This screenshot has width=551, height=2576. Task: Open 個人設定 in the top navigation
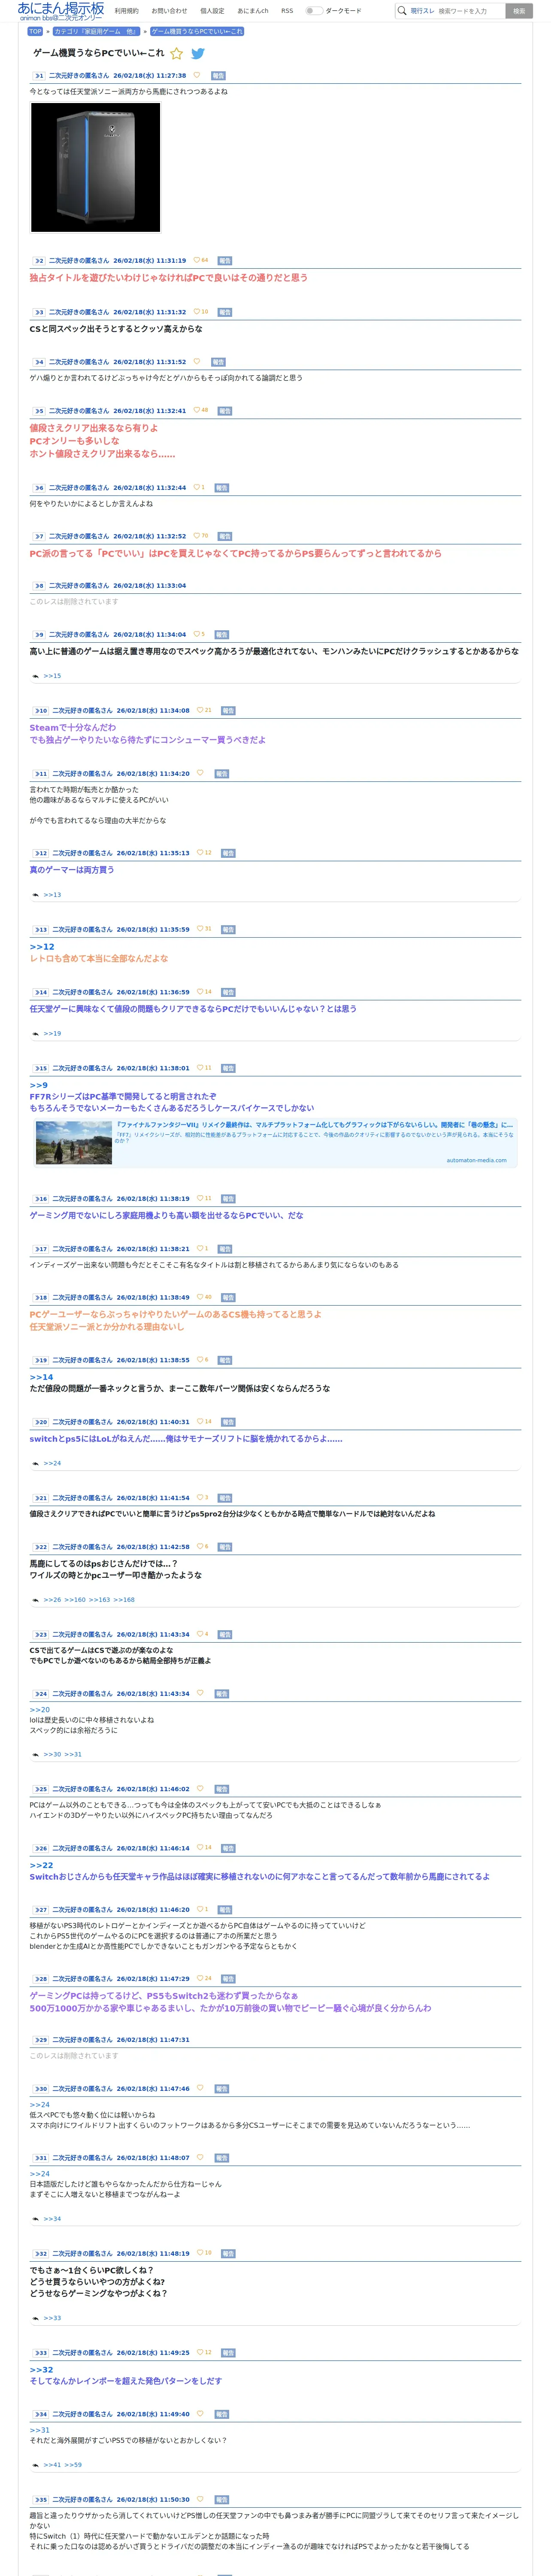[x=212, y=11]
